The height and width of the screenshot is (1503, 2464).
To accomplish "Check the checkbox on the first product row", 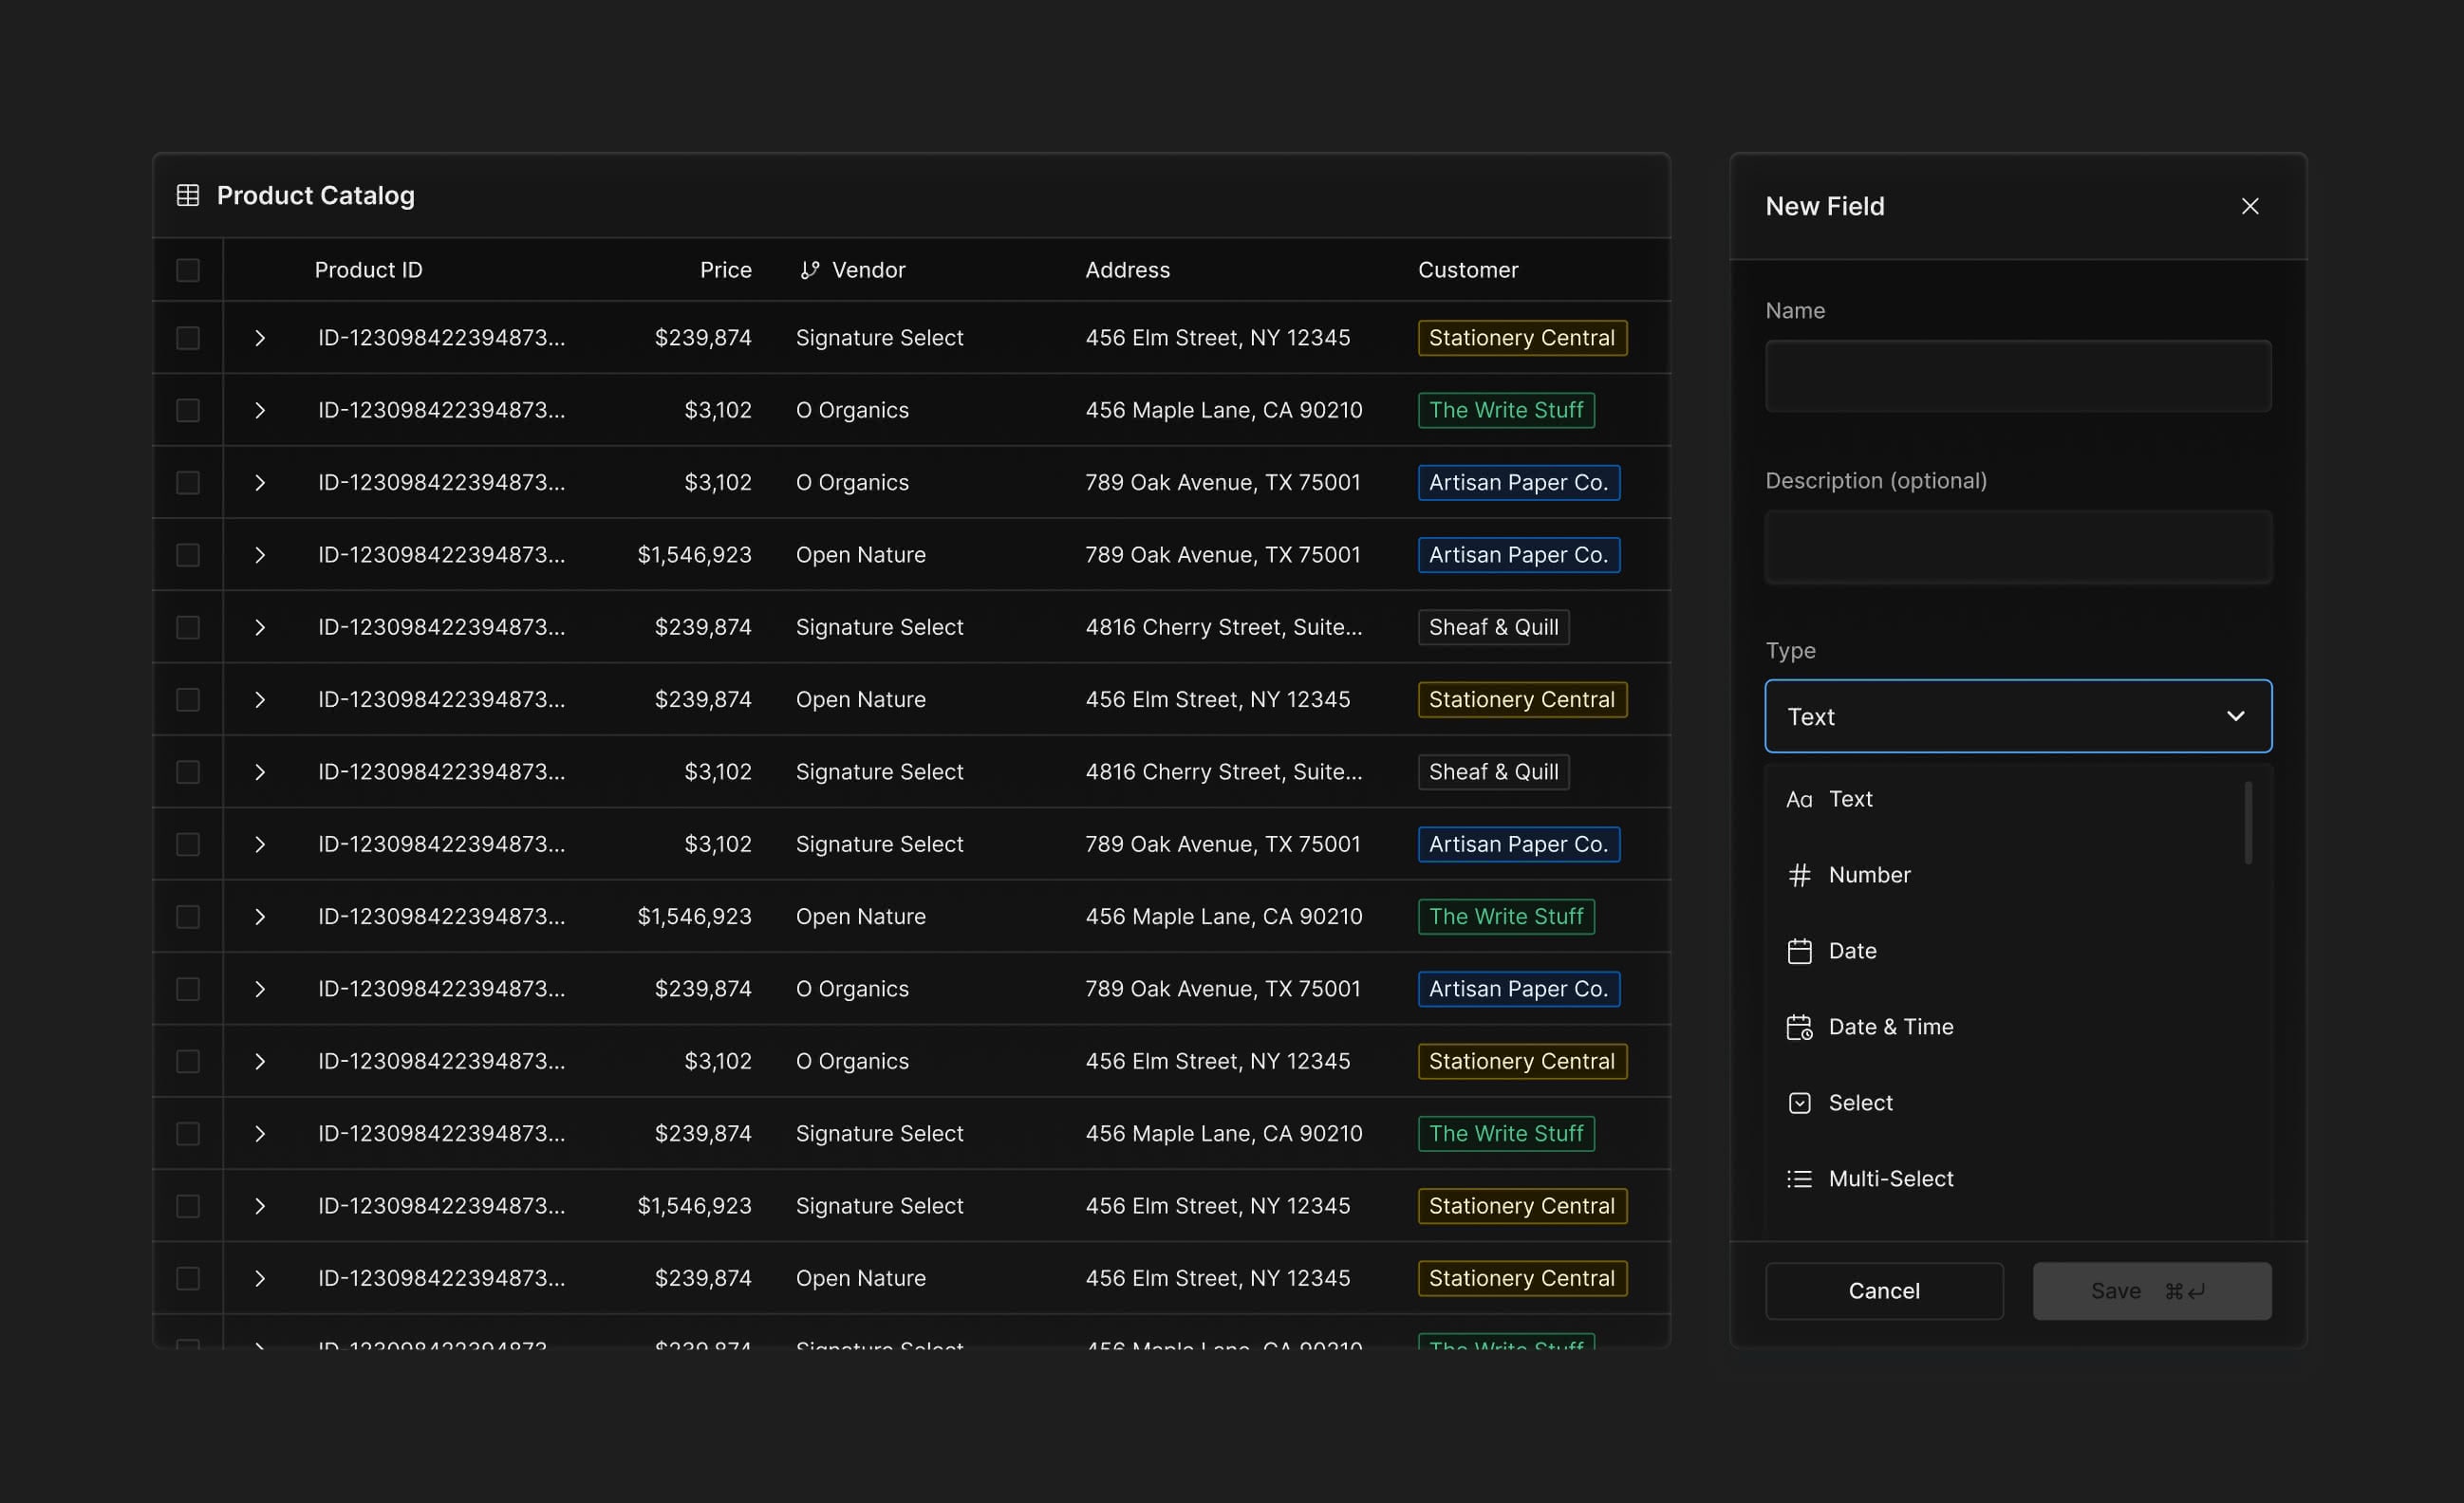I will coord(188,337).
